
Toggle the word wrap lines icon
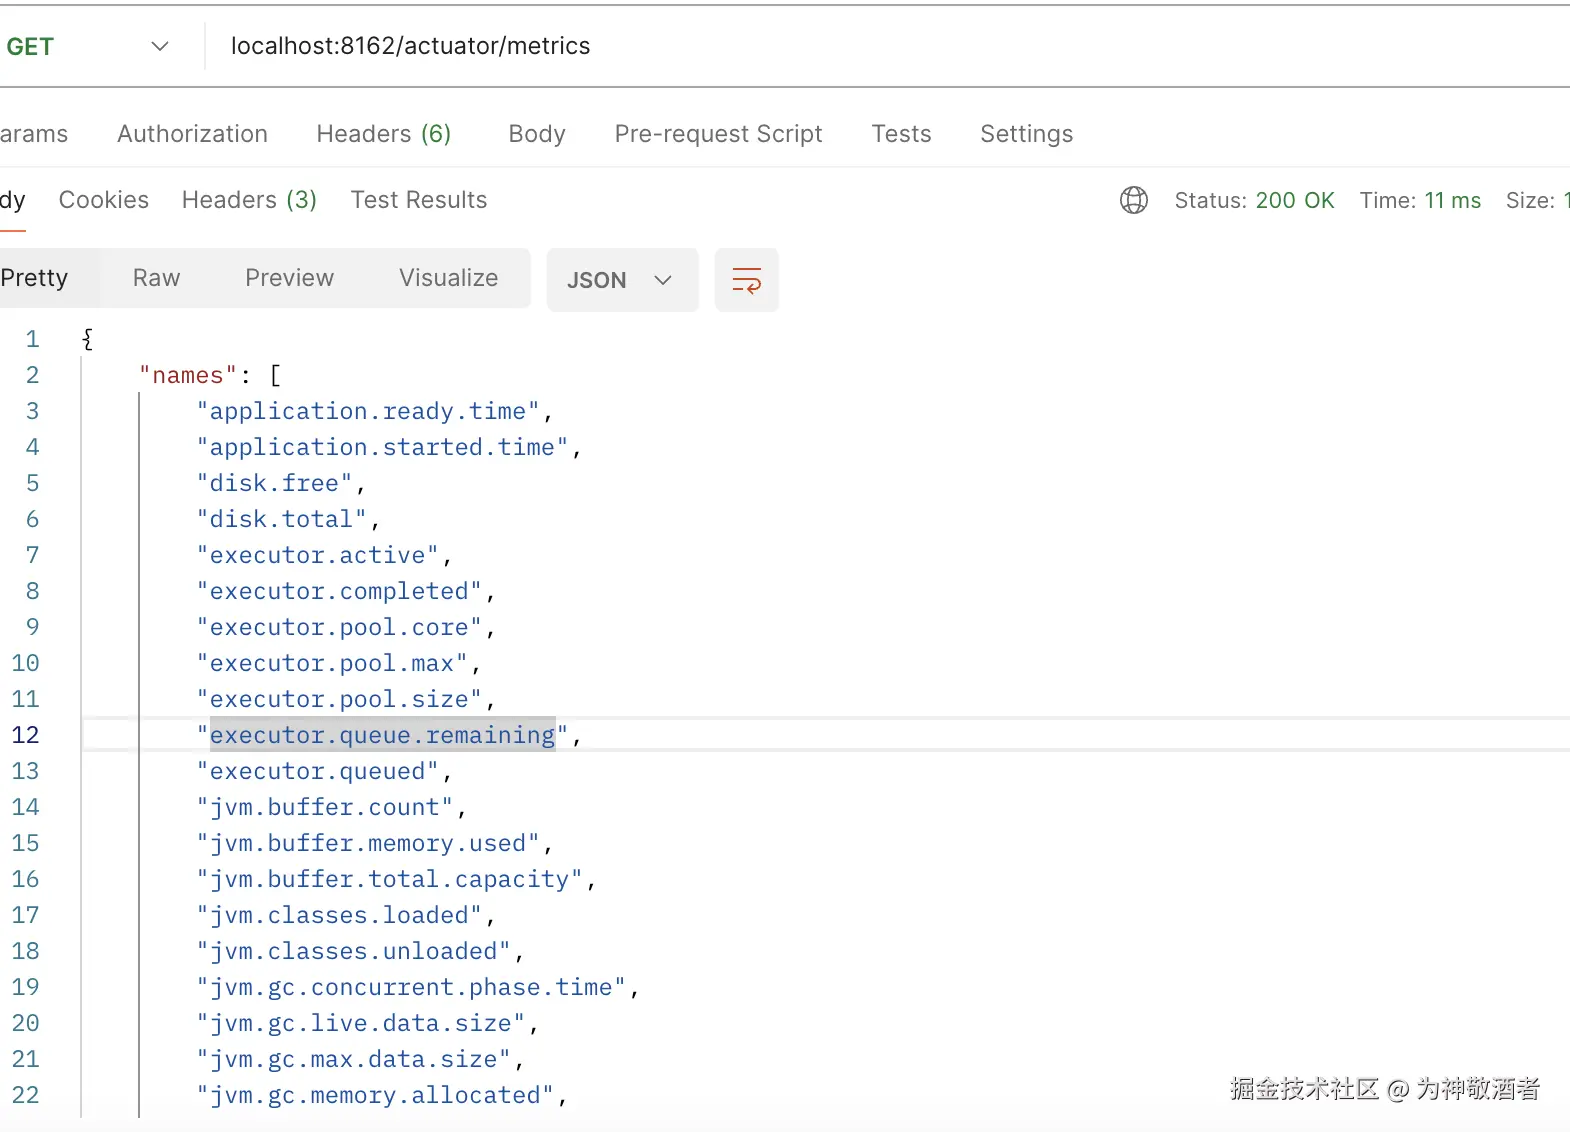(x=746, y=280)
